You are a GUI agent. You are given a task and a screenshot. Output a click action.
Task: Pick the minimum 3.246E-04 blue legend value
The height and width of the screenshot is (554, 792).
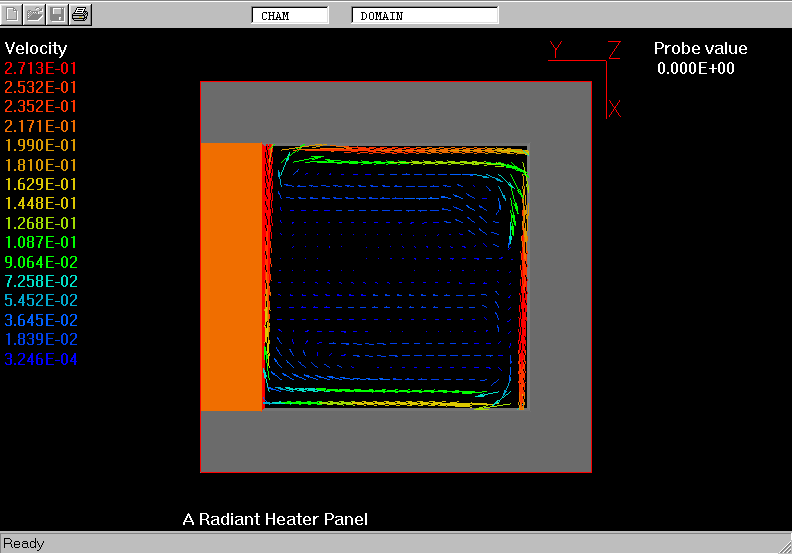point(41,359)
